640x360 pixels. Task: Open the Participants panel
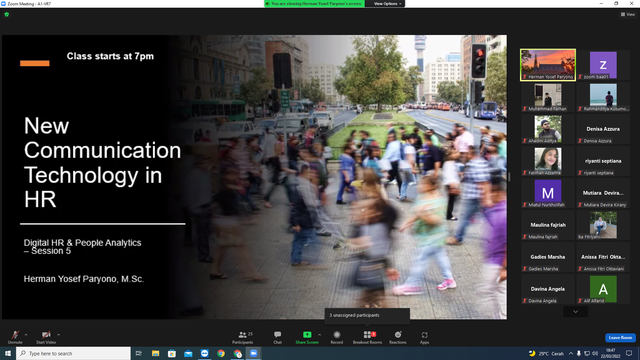[243, 337]
